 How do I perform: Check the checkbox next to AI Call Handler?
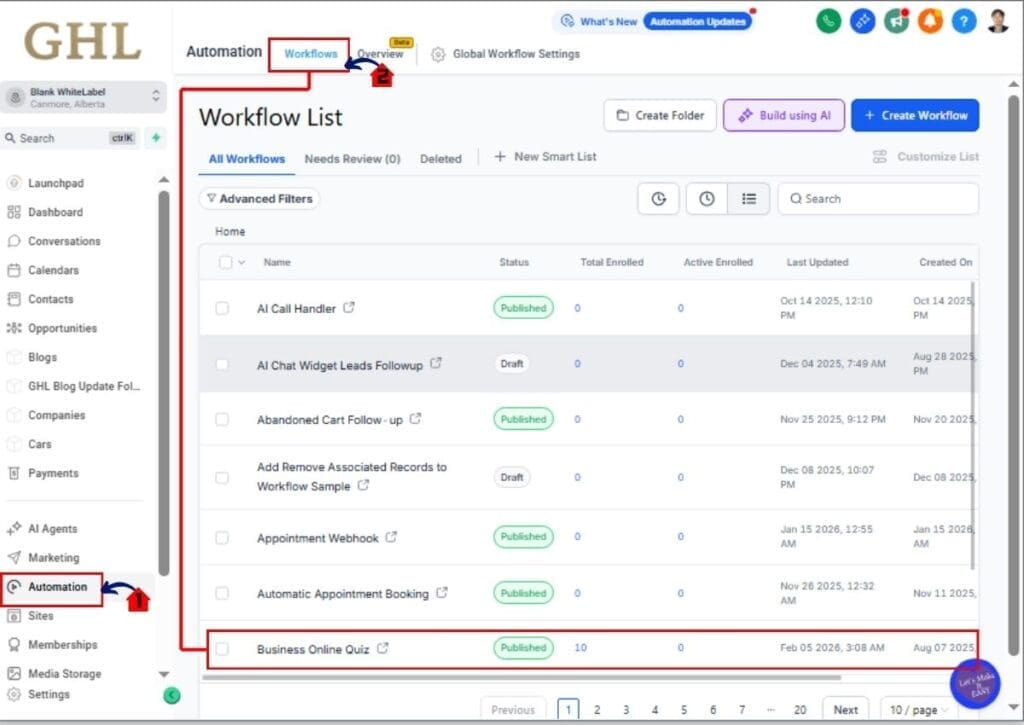pyautogui.click(x=222, y=308)
